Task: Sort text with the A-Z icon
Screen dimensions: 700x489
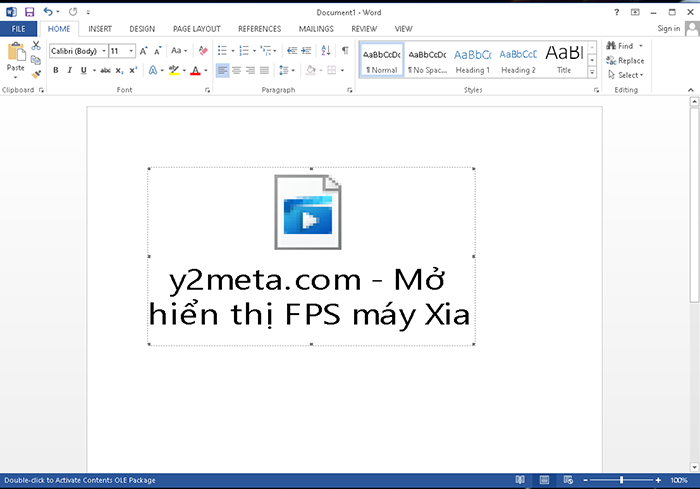Action: click(x=326, y=50)
